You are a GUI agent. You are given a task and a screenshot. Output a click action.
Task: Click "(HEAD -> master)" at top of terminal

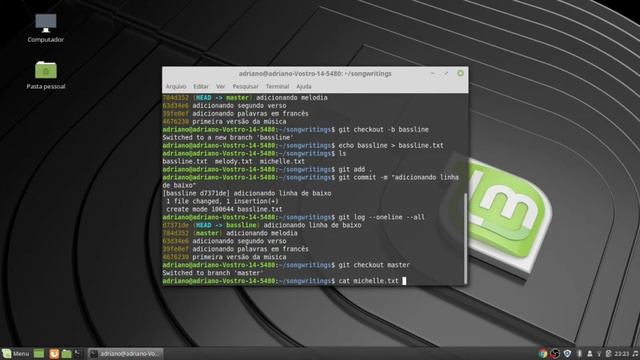(222, 98)
